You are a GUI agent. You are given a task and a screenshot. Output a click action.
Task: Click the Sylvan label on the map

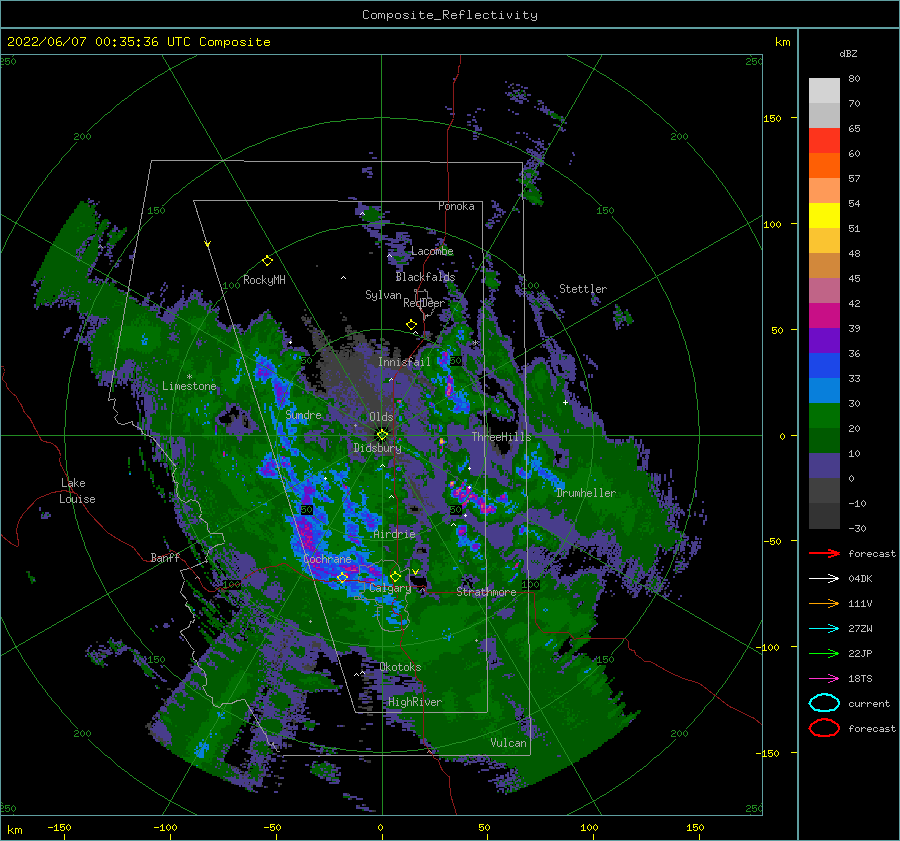point(383,295)
